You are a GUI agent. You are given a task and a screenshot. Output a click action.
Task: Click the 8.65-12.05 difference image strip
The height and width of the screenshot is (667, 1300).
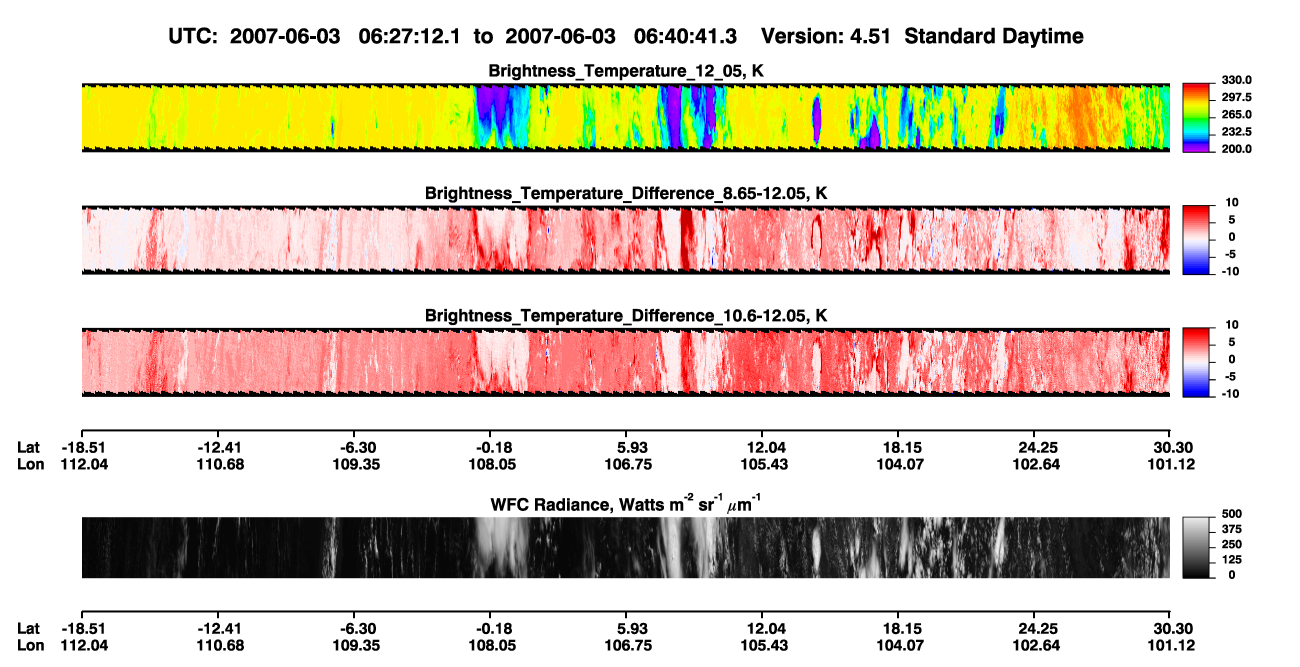(625, 240)
